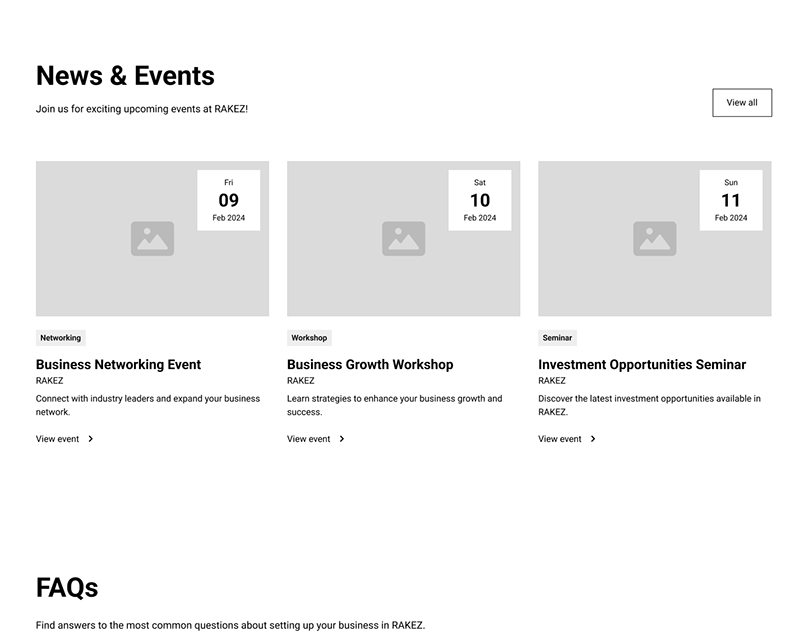This screenshot has height=632, width=808.
Task: Click the View all button
Action: coord(741,102)
